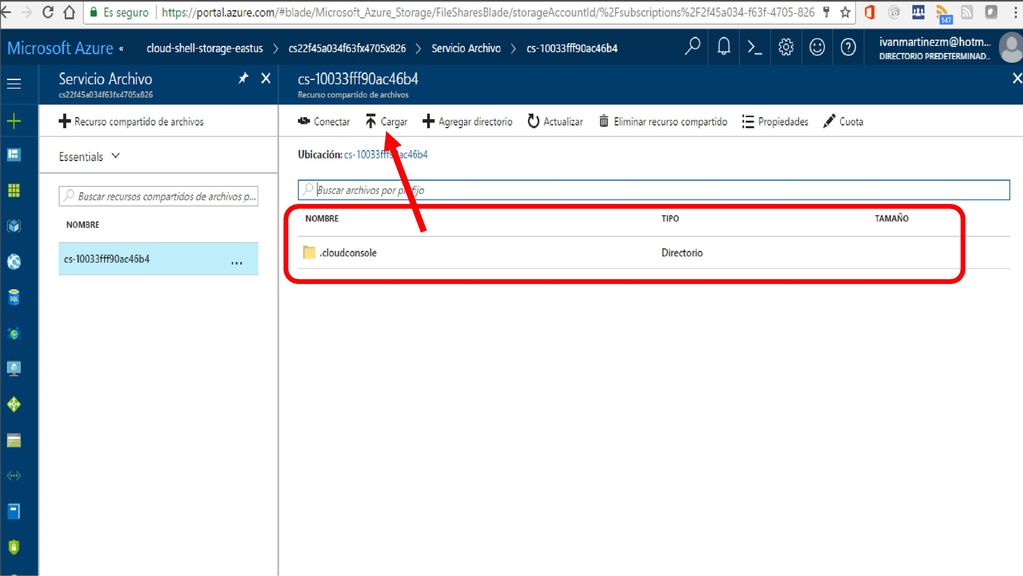Click the portal search magnifier icon
The width and height of the screenshot is (1023, 576).
pos(693,46)
